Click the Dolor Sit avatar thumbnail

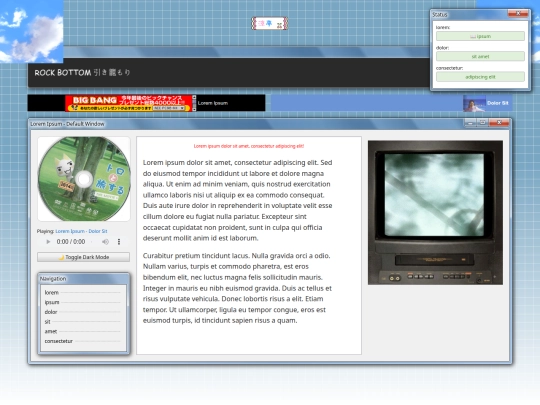point(474,103)
